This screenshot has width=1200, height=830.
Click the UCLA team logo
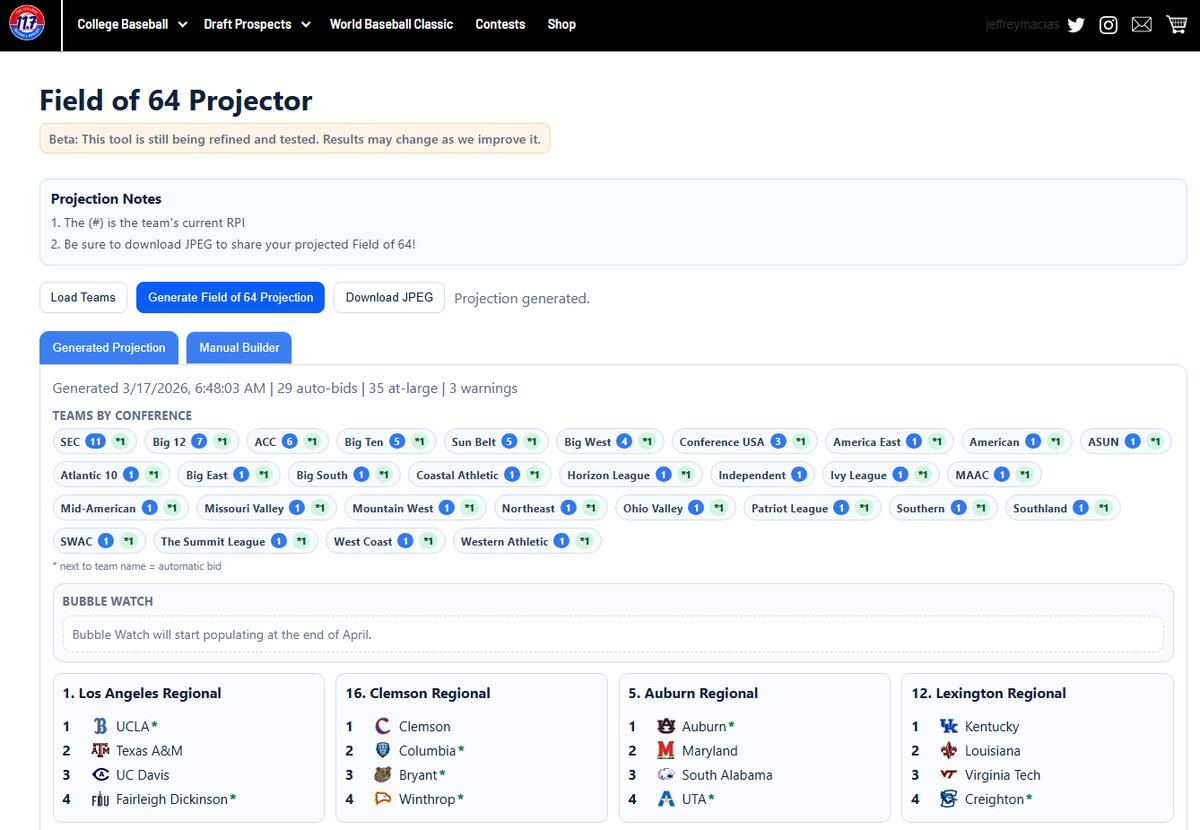pyautogui.click(x=100, y=727)
